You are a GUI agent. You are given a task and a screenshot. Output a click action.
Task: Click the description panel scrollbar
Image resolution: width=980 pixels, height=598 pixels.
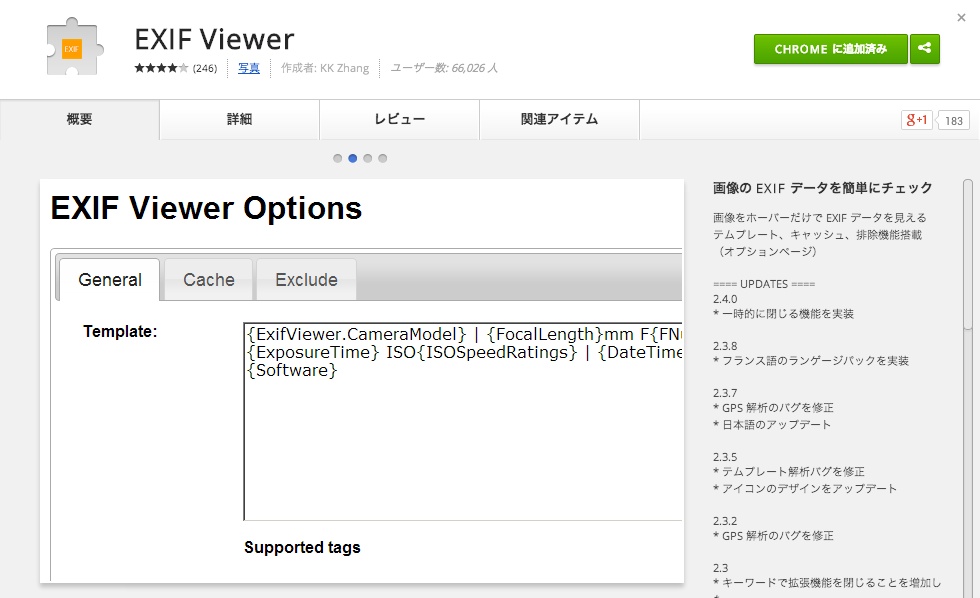click(968, 254)
